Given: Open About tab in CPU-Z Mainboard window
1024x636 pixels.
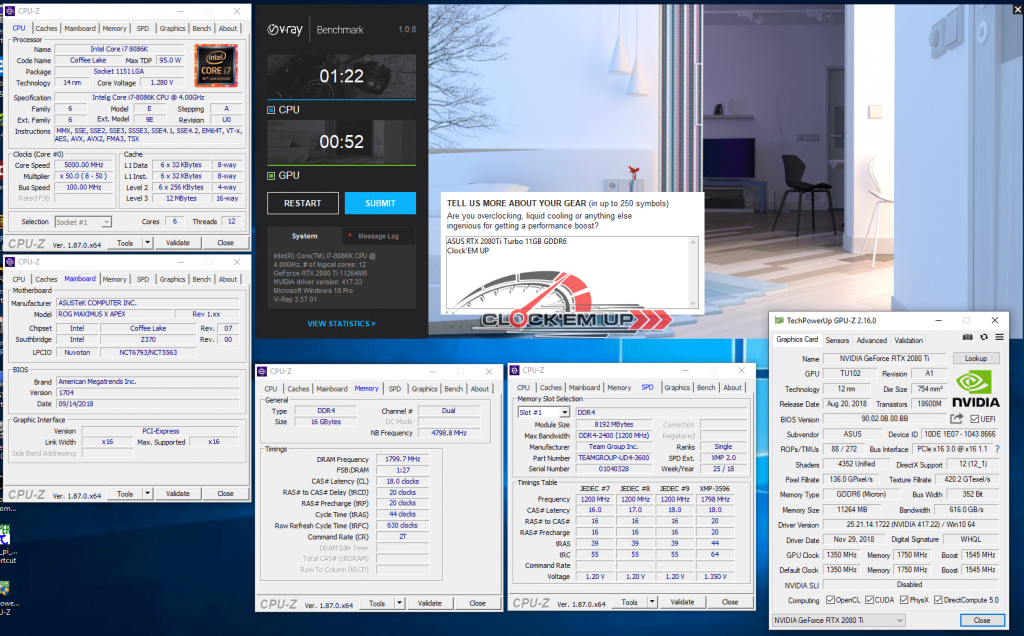Looking at the screenshot, I should coord(228,279).
